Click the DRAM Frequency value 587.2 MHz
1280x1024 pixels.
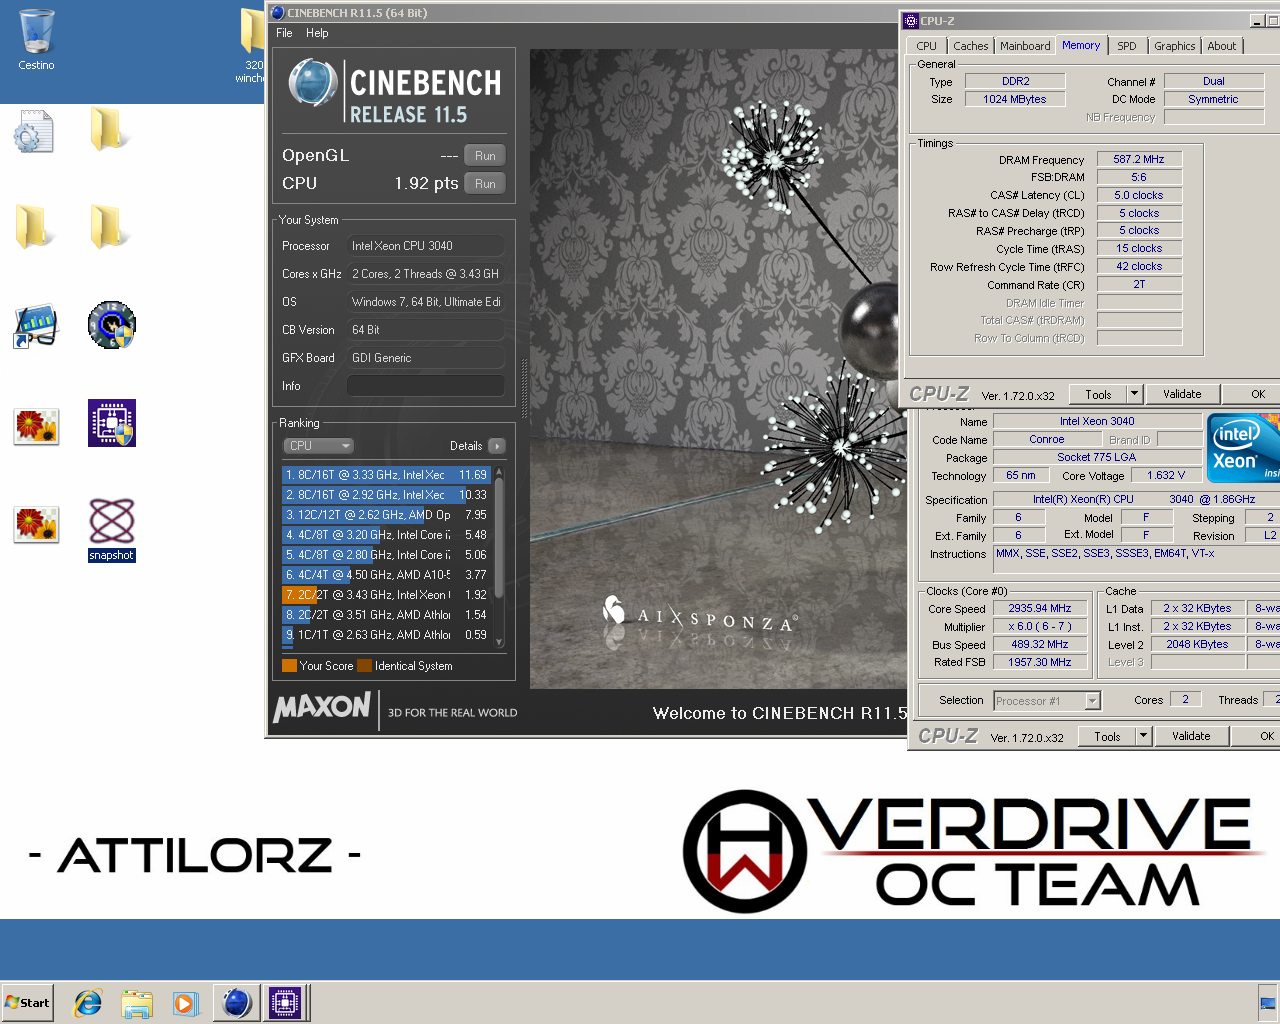[1139, 159]
